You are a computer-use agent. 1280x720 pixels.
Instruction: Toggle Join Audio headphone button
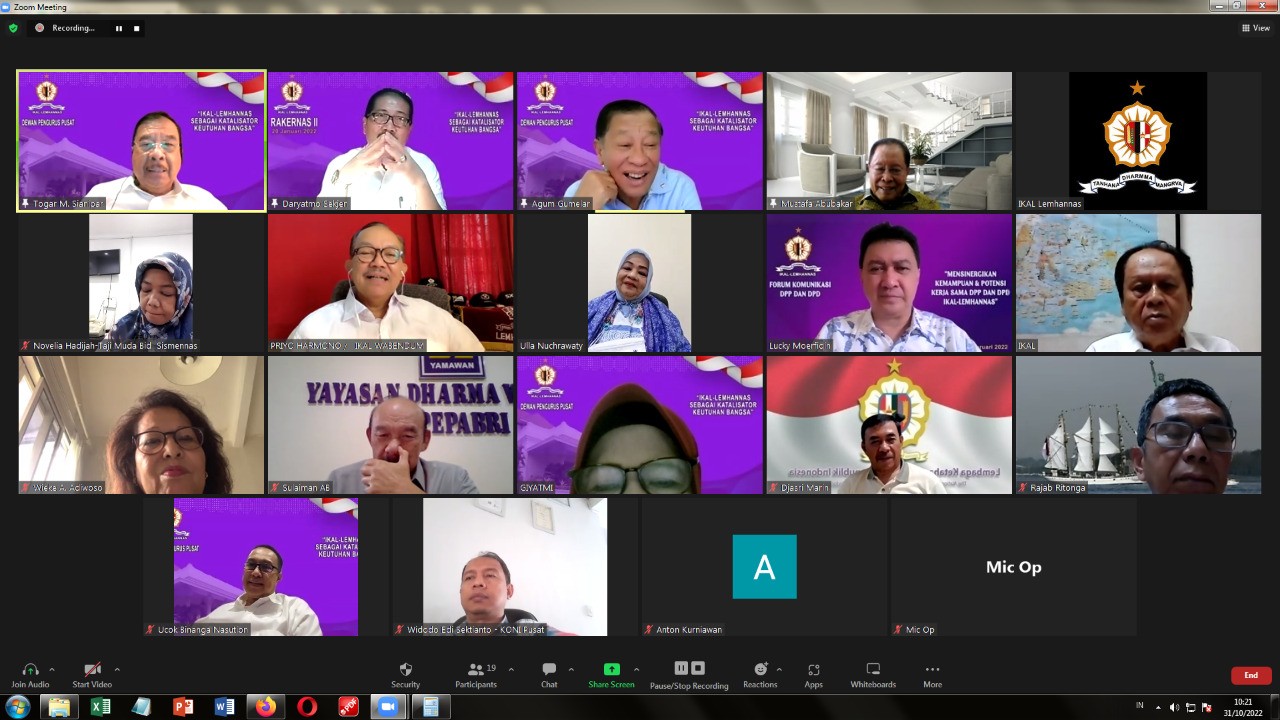coord(30,674)
